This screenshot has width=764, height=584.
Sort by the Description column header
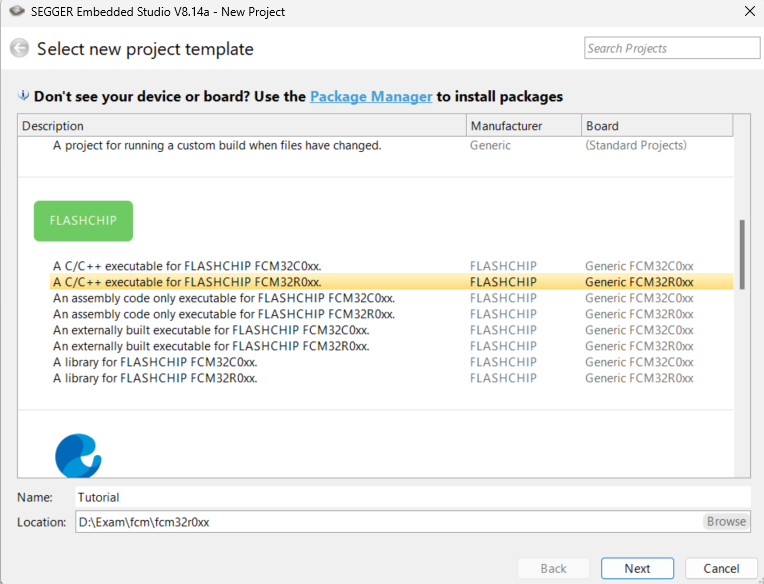[x=242, y=126]
